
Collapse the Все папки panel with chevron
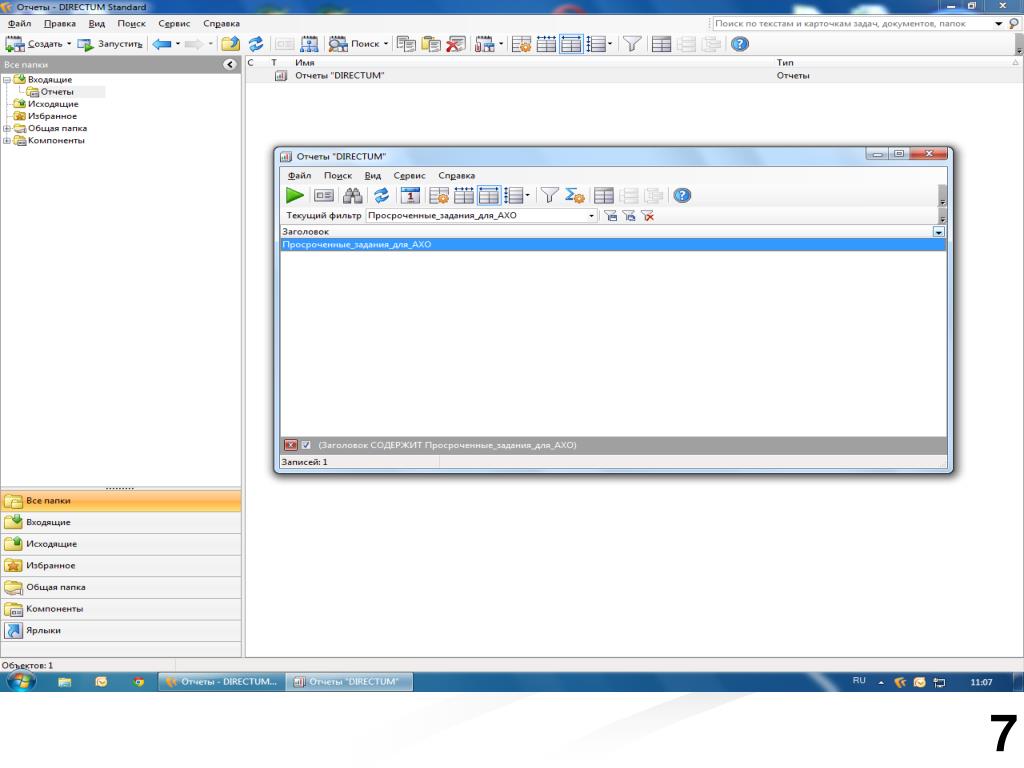click(x=230, y=64)
